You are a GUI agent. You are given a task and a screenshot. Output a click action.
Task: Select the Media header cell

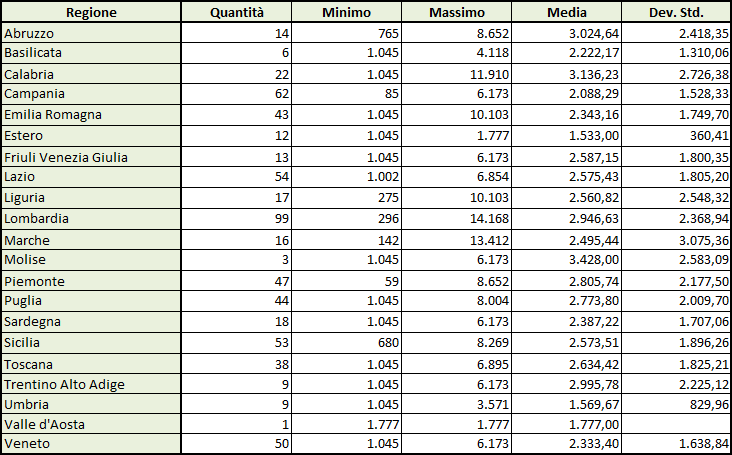(x=566, y=12)
